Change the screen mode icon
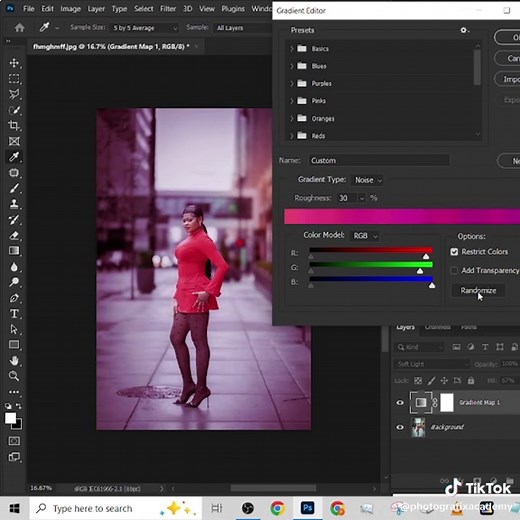This screenshot has height=520, width=520. (x=14, y=457)
